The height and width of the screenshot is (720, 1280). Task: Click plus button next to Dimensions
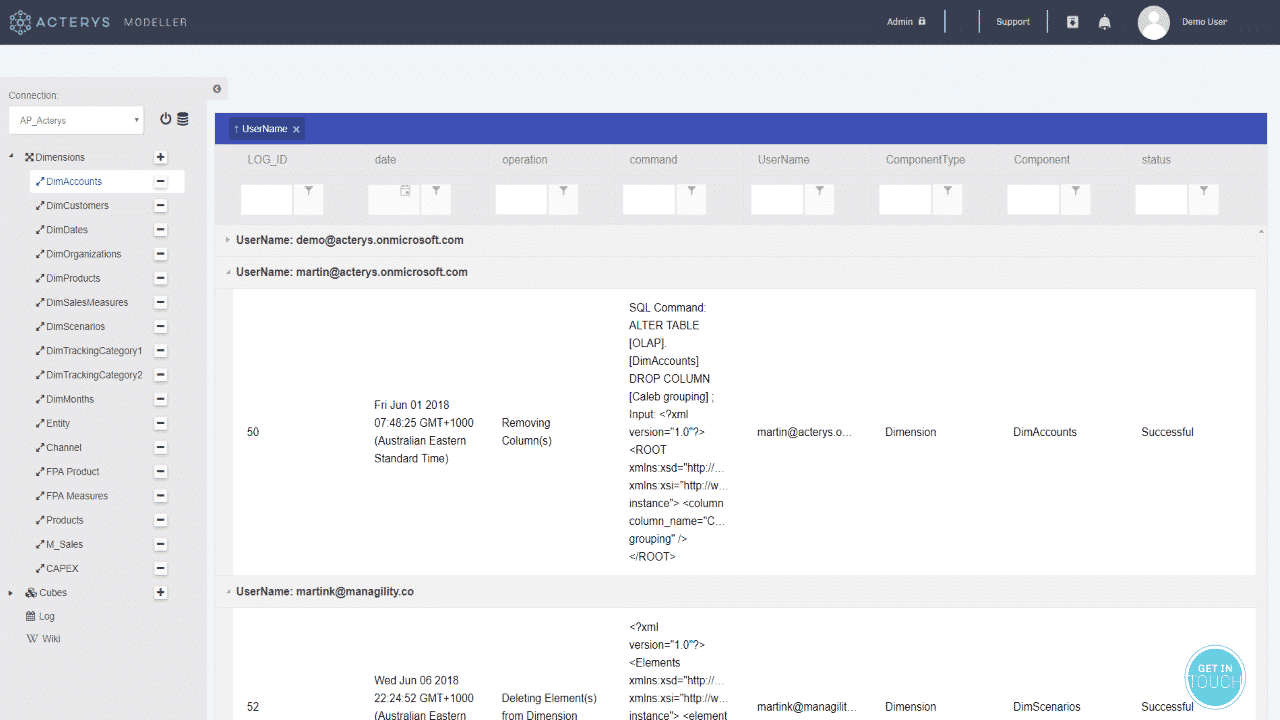point(160,158)
